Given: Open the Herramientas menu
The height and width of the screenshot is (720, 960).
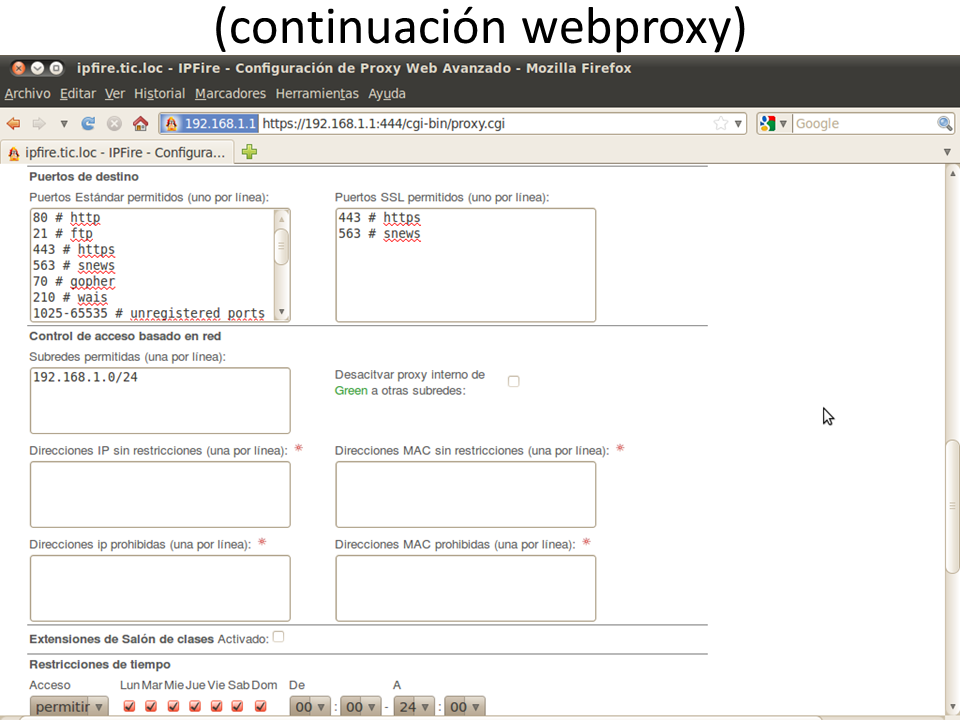Looking at the screenshot, I should 316,93.
